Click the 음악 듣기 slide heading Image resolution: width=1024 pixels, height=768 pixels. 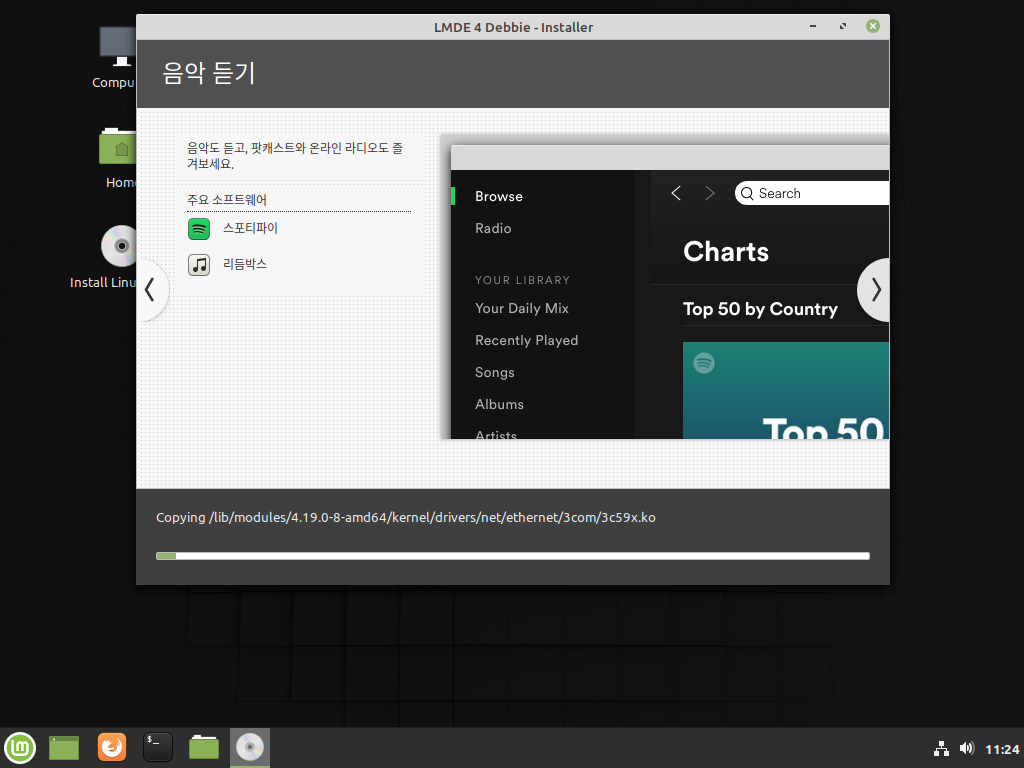[x=208, y=73]
